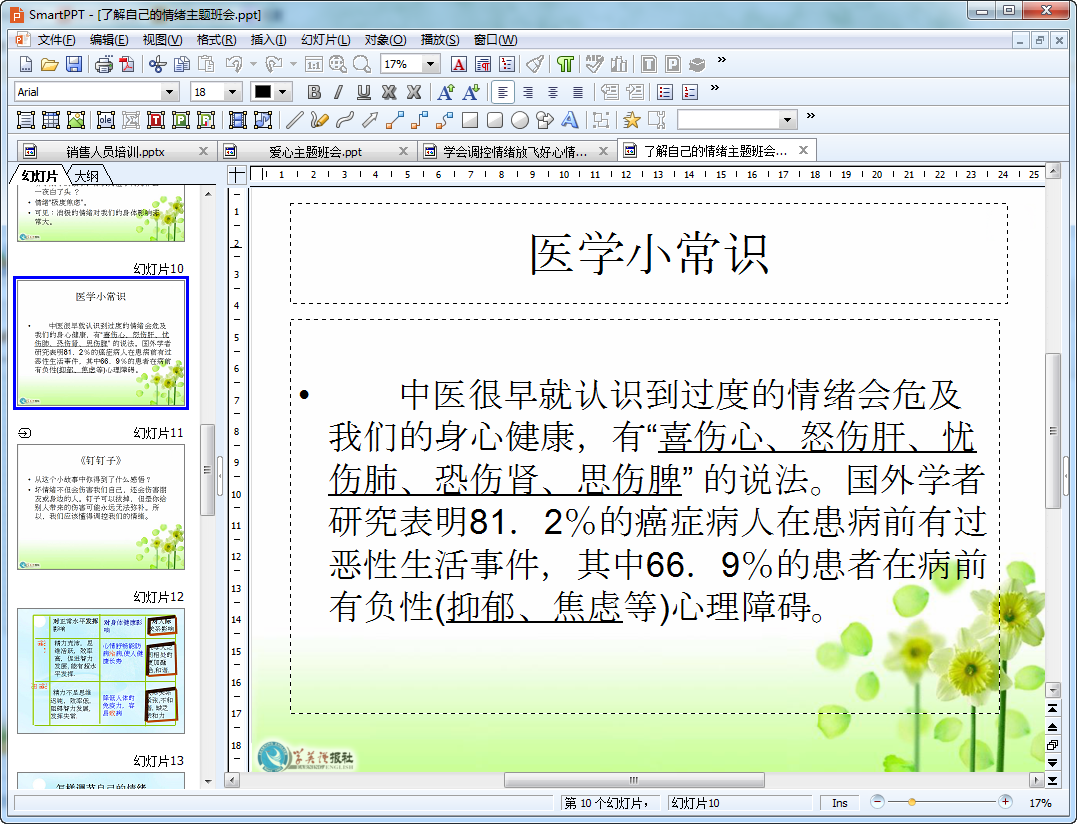Viewport: 1077px width, 824px height.
Task: Insert TextArt with the A icon
Action: 569,120
